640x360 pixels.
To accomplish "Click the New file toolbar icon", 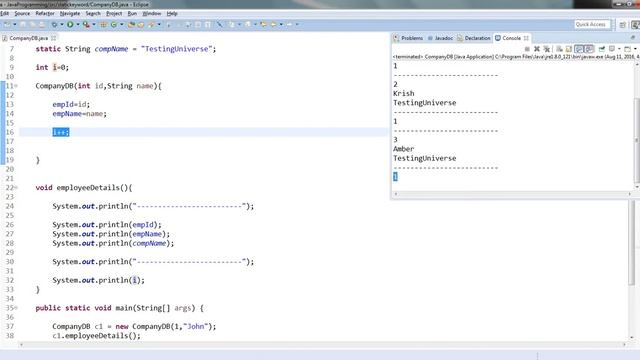I will pyautogui.click(x=7, y=24).
